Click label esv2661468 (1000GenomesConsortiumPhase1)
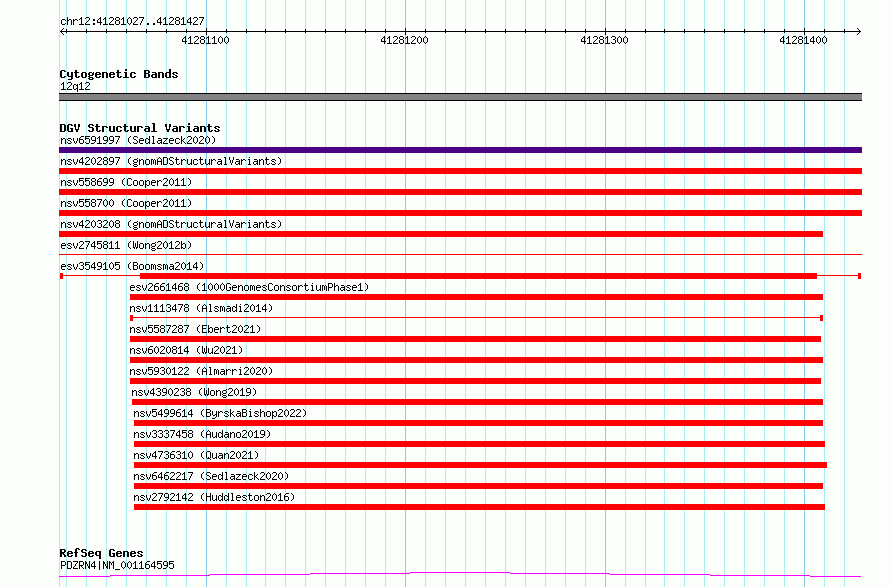 (249, 287)
